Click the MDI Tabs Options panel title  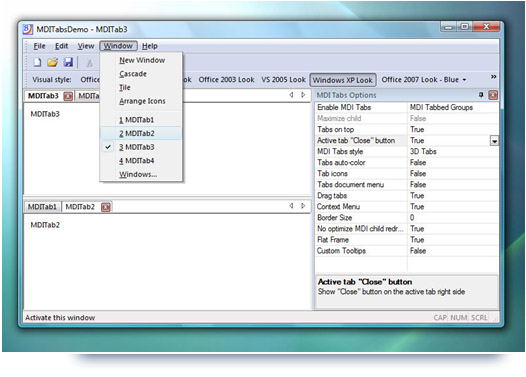point(346,95)
